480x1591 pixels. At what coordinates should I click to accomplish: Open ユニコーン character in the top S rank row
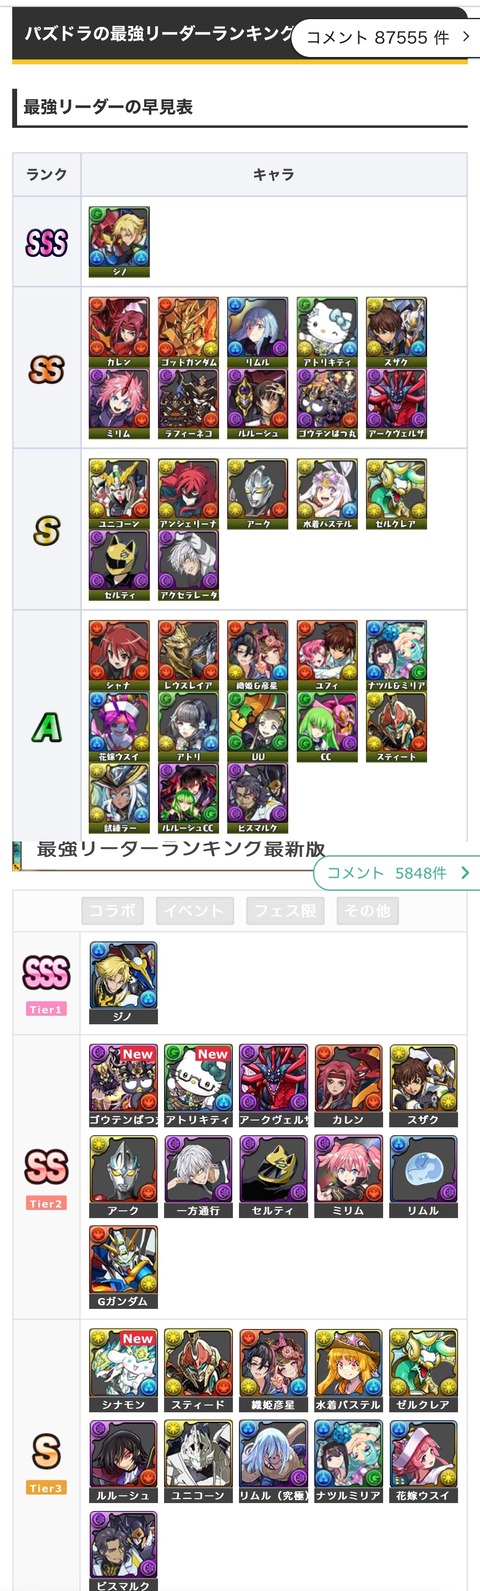[119, 494]
